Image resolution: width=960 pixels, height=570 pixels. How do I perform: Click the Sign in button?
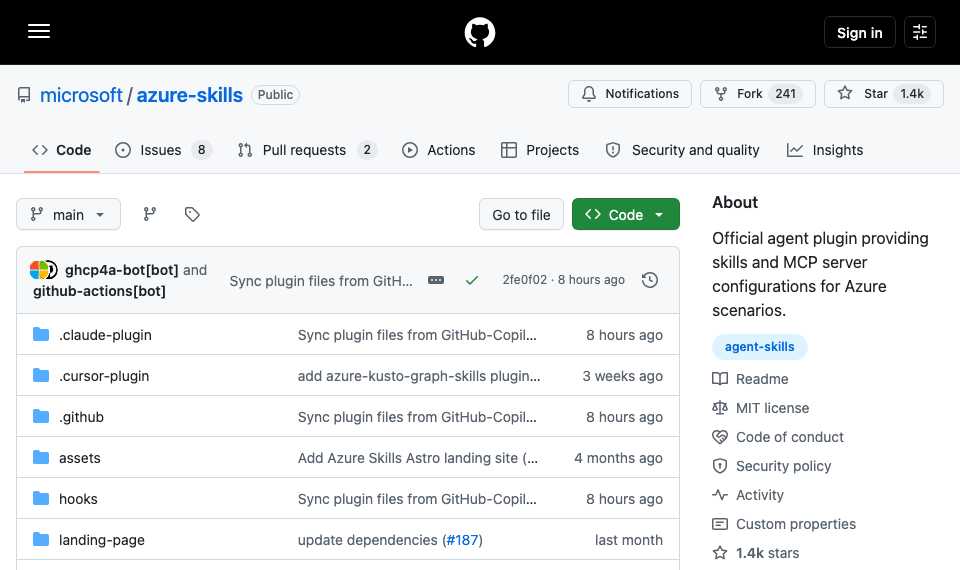[859, 32]
